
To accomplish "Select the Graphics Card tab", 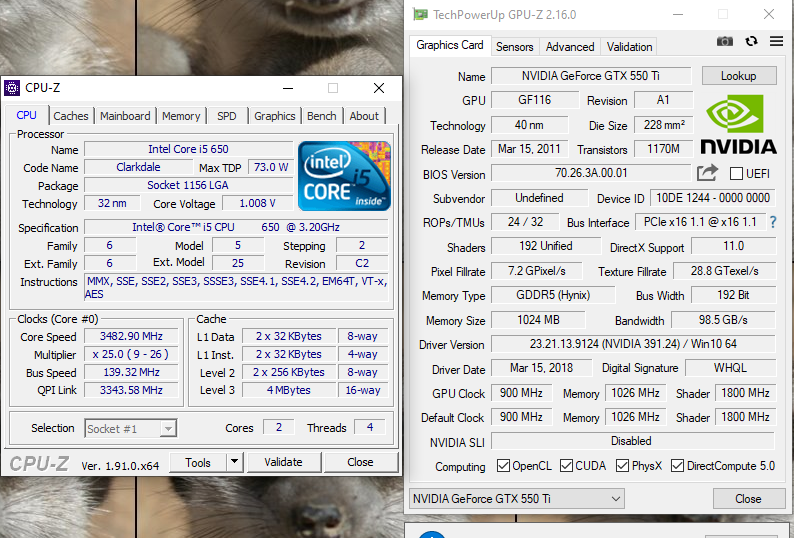I will point(450,45).
